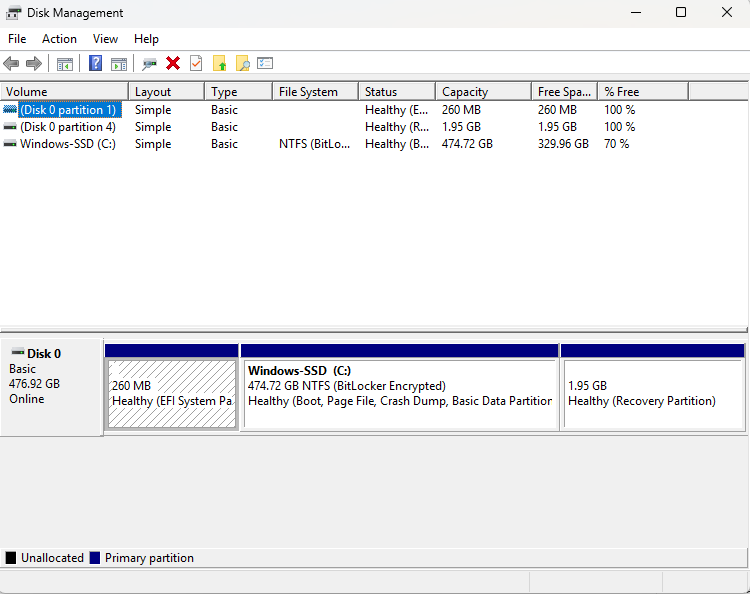Screen dimensions: 750x594
Task: Click the 70 % free cell
Action: coord(617,144)
